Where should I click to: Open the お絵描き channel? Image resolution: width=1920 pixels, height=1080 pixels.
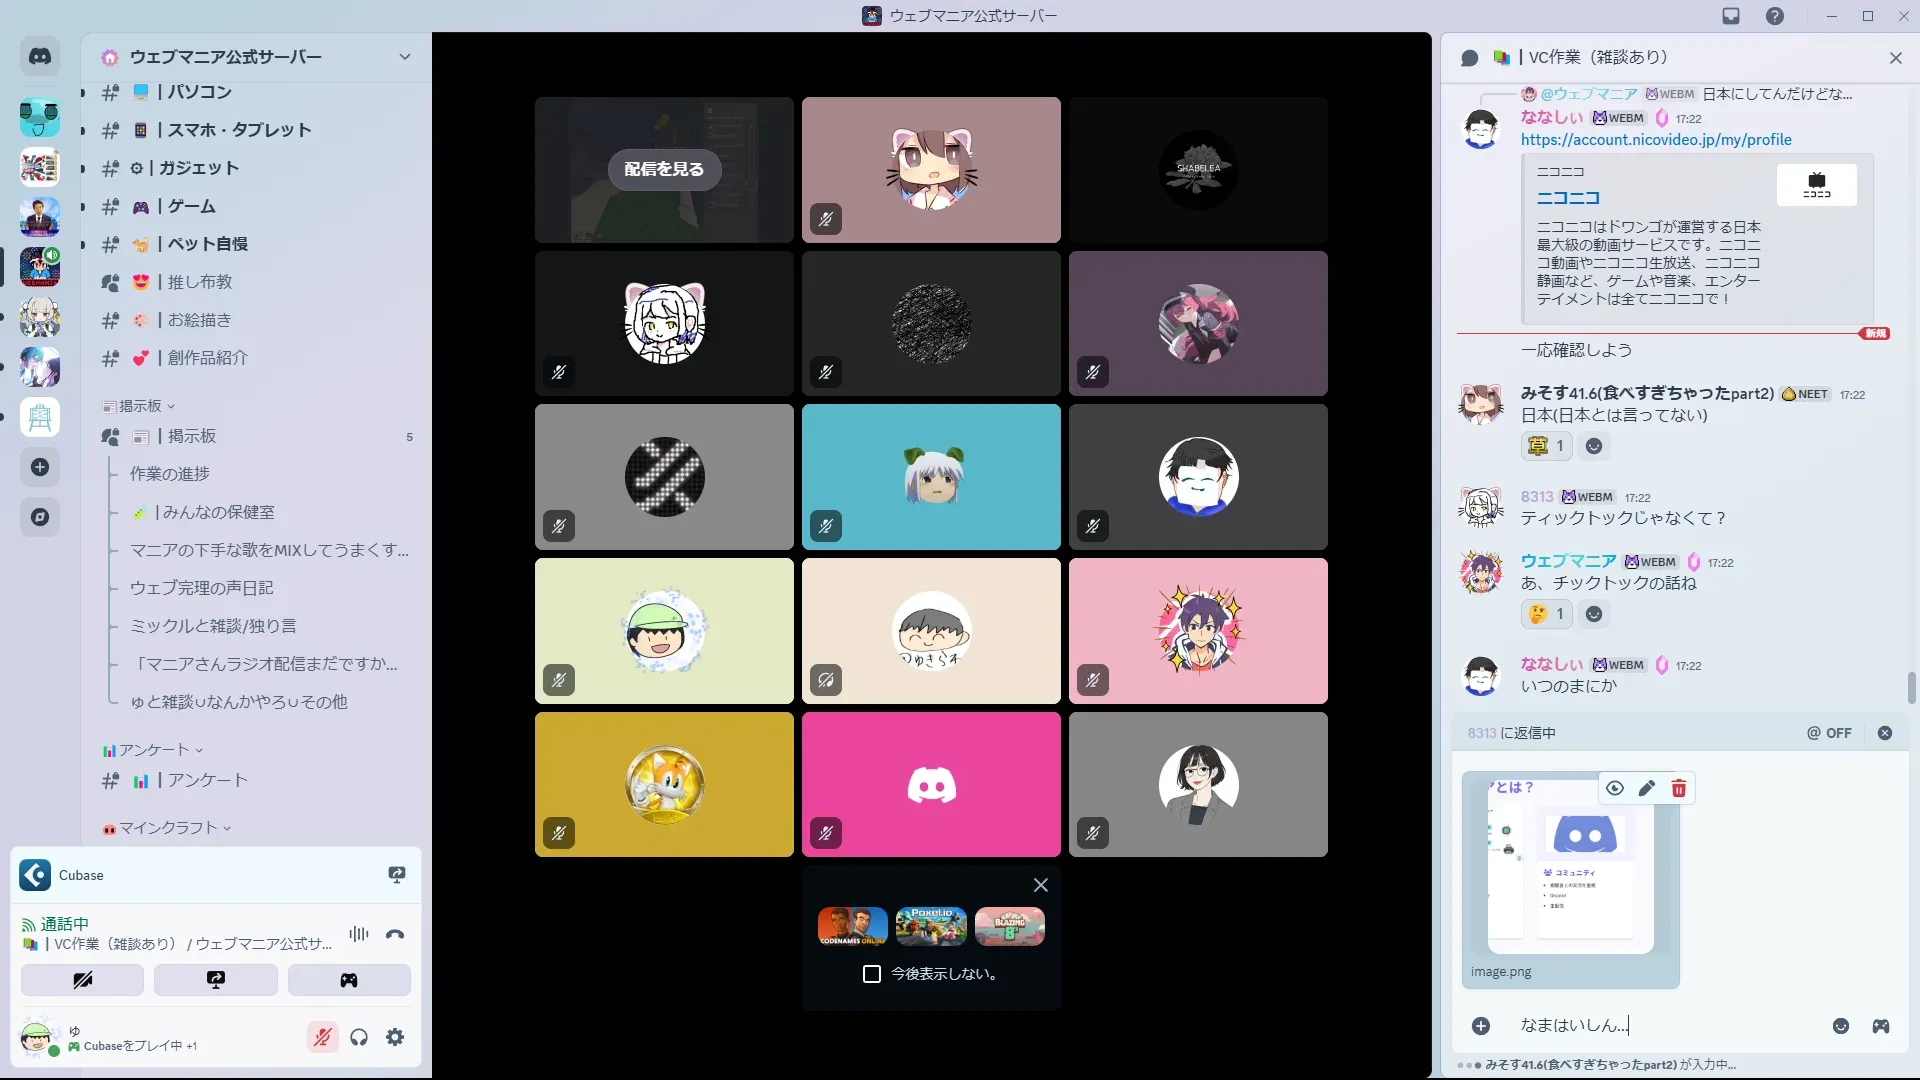coord(199,320)
